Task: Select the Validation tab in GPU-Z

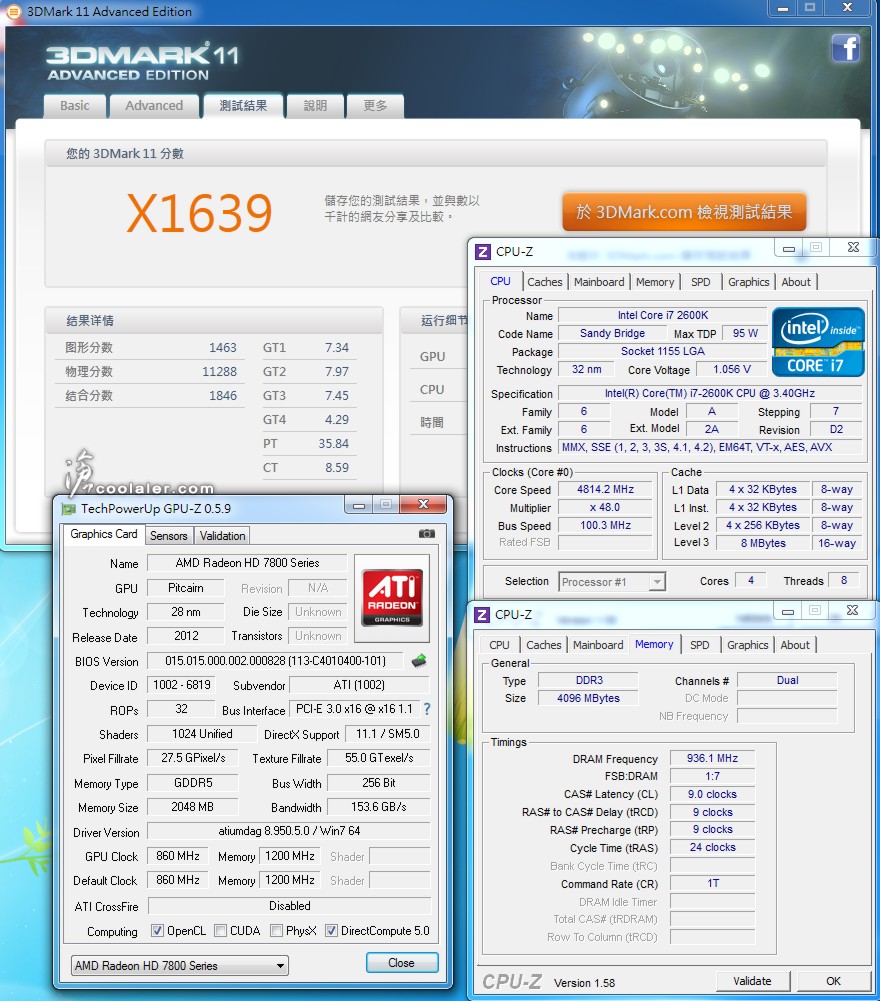Action: pyautogui.click(x=222, y=536)
